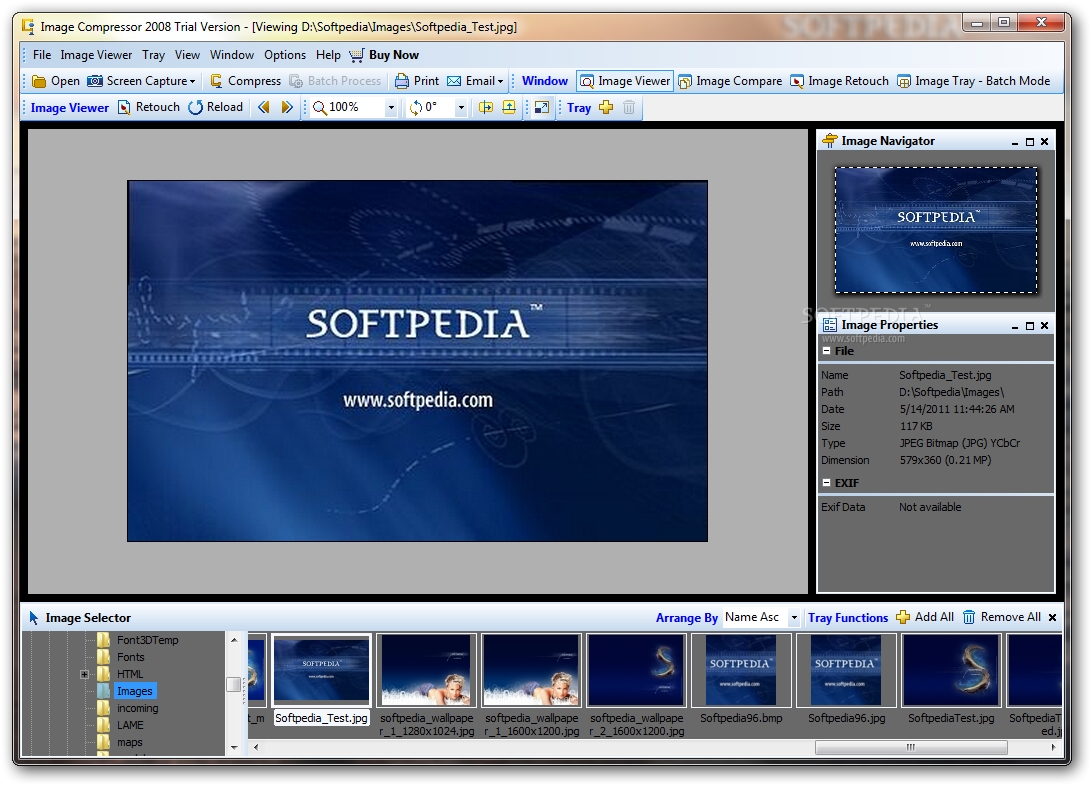Select the softpedia_wallpaper_2_1600x1200.jpg thumbnail
1092x786 pixels.
(x=637, y=670)
